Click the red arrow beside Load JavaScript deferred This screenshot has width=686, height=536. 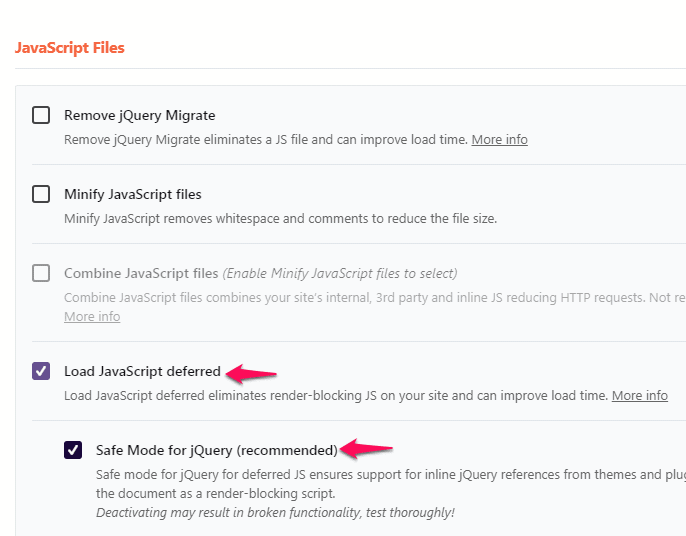pyautogui.click(x=251, y=373)
